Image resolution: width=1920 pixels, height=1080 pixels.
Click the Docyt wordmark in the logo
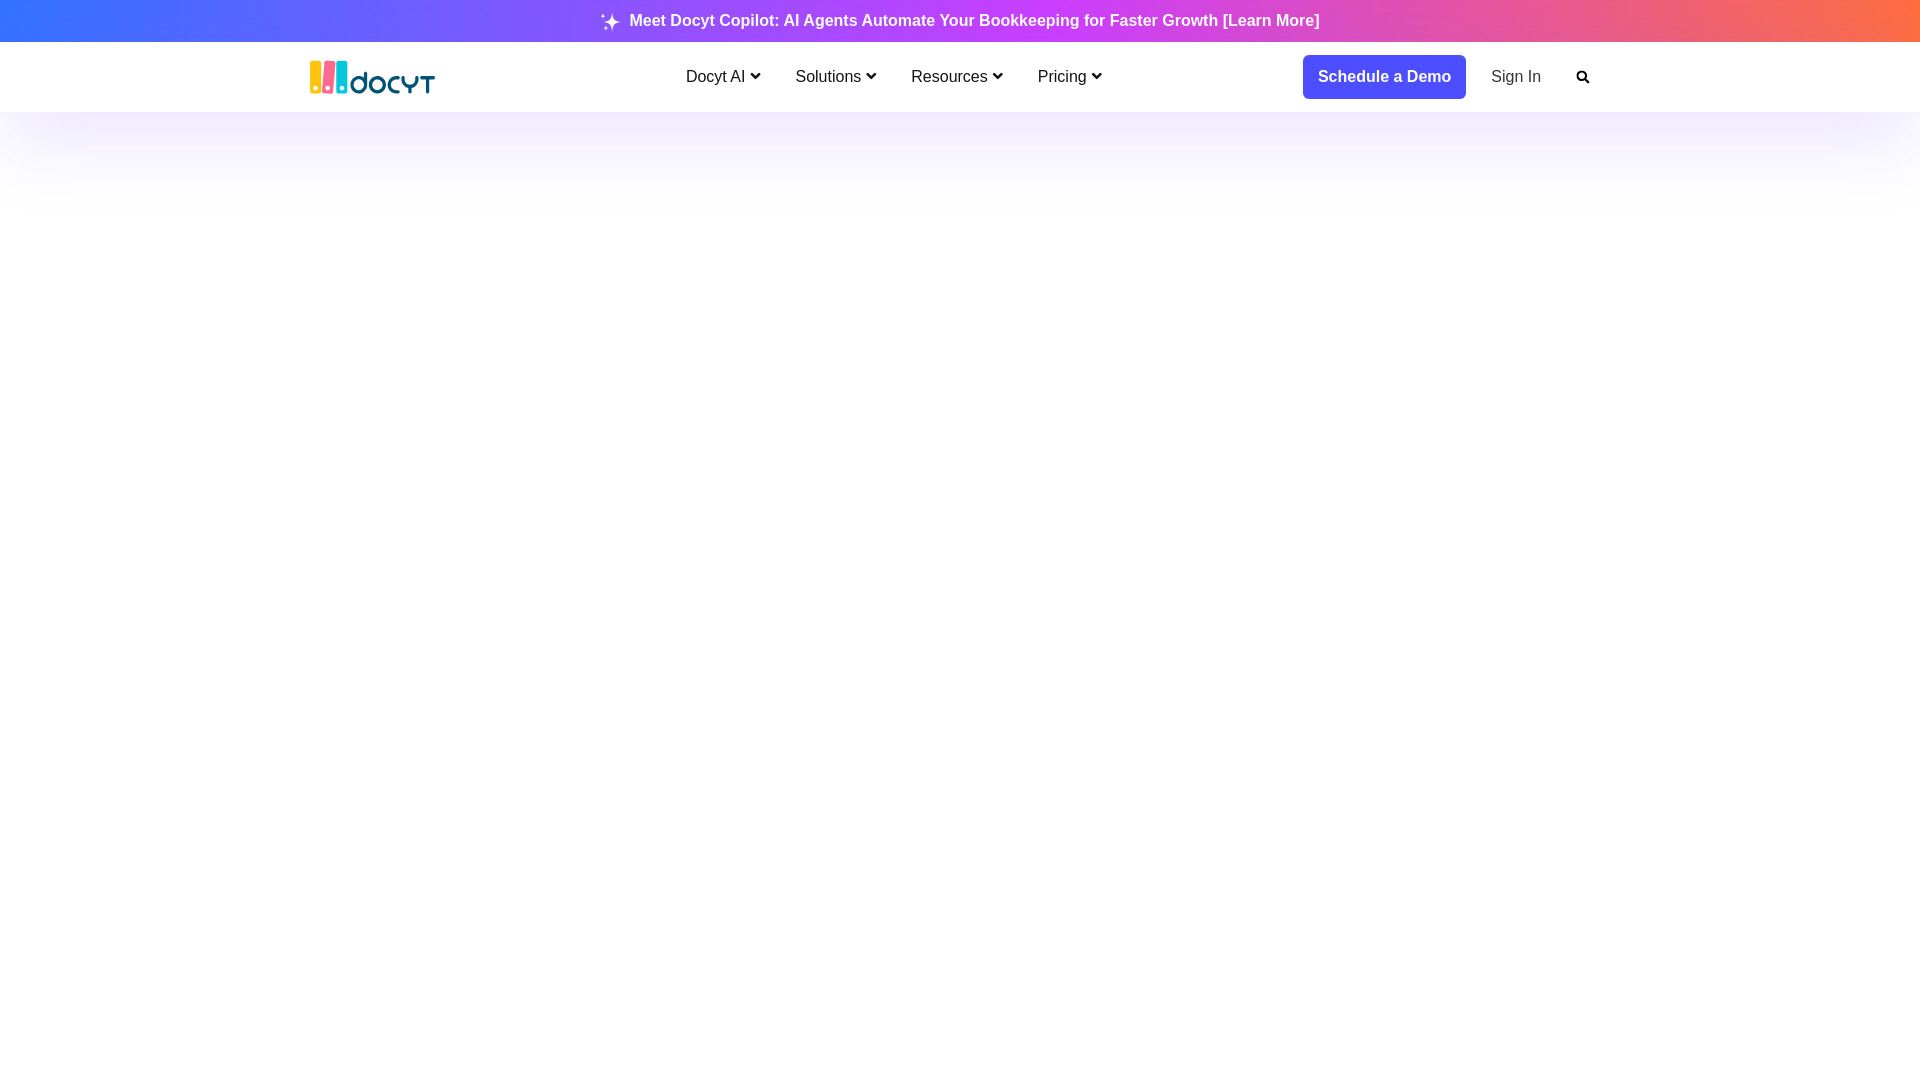[x=393, y=82]
